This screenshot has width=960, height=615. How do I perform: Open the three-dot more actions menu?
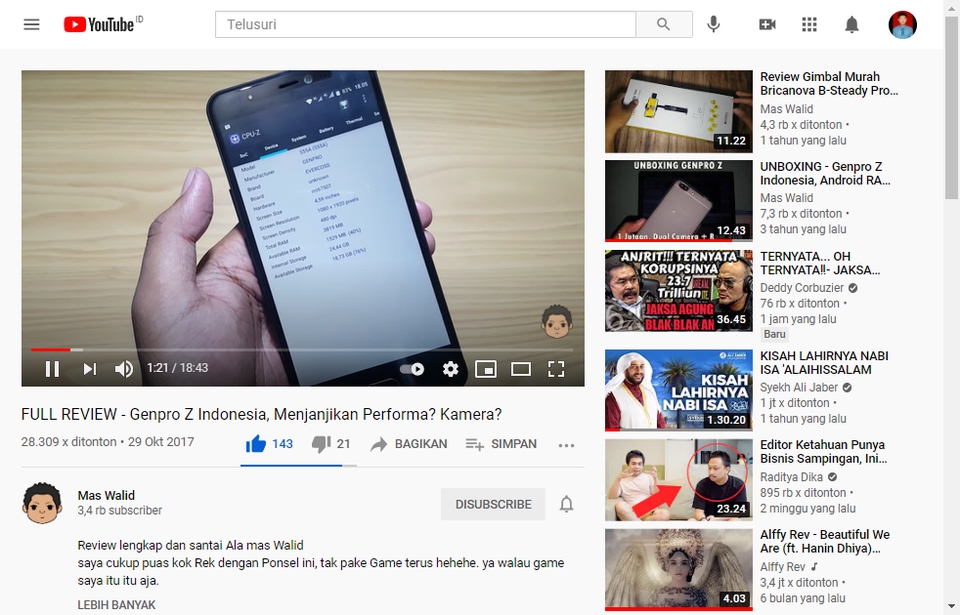pyautogui.click(x=566, y=445)
